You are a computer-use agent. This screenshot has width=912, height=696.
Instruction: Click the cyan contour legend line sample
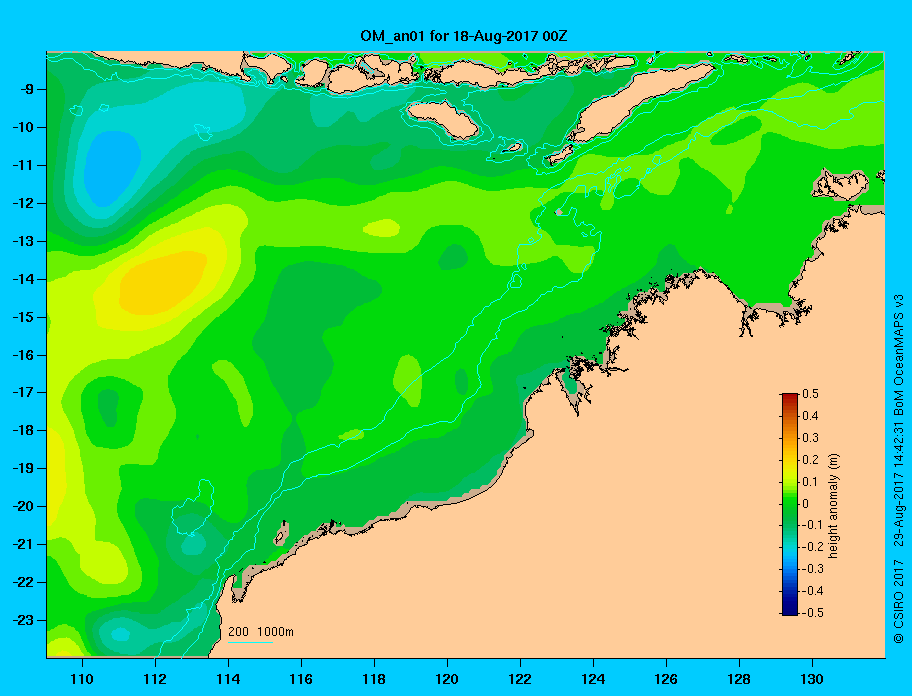pyautogui.click(x=250, y=642)
